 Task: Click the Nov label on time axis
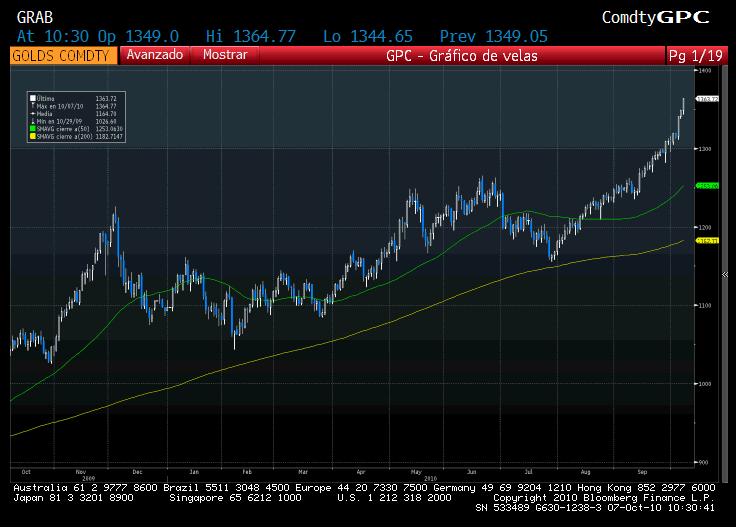81,472
